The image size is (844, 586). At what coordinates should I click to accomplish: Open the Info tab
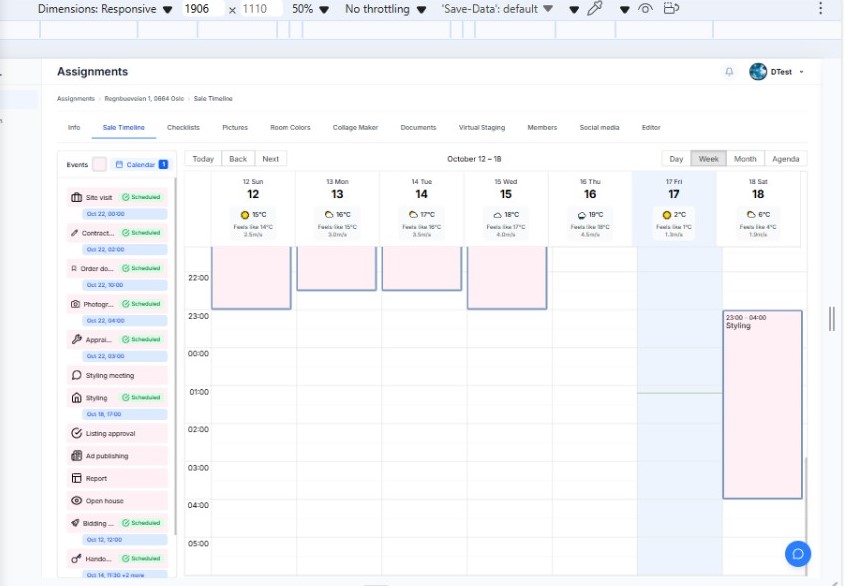pyautogui.click(x=74, y=128)
